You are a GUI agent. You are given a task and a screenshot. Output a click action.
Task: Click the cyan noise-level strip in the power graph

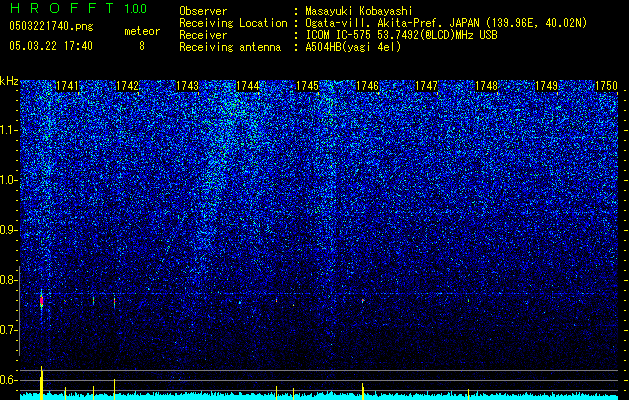click(319, 396)
